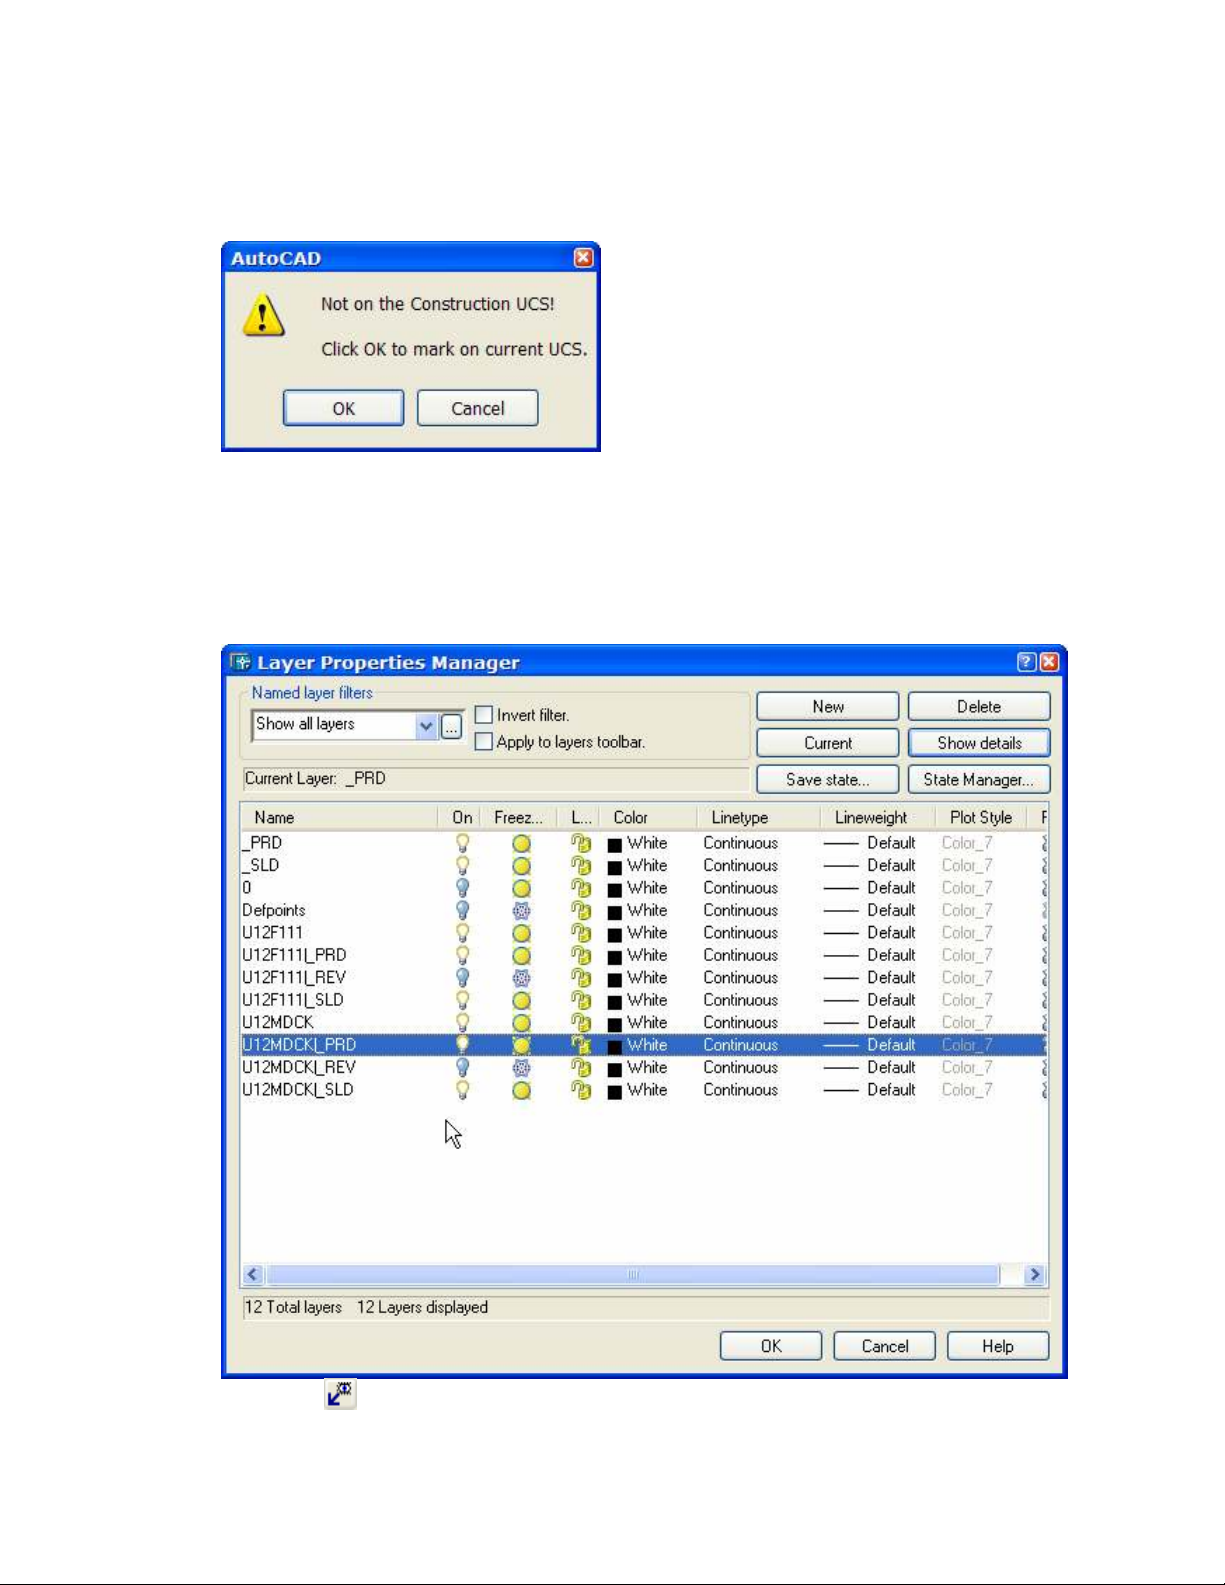Turn on the U12F111|_REV lightbulb icon
This screenshot has height=1585, width=1225.
point(462,978)
